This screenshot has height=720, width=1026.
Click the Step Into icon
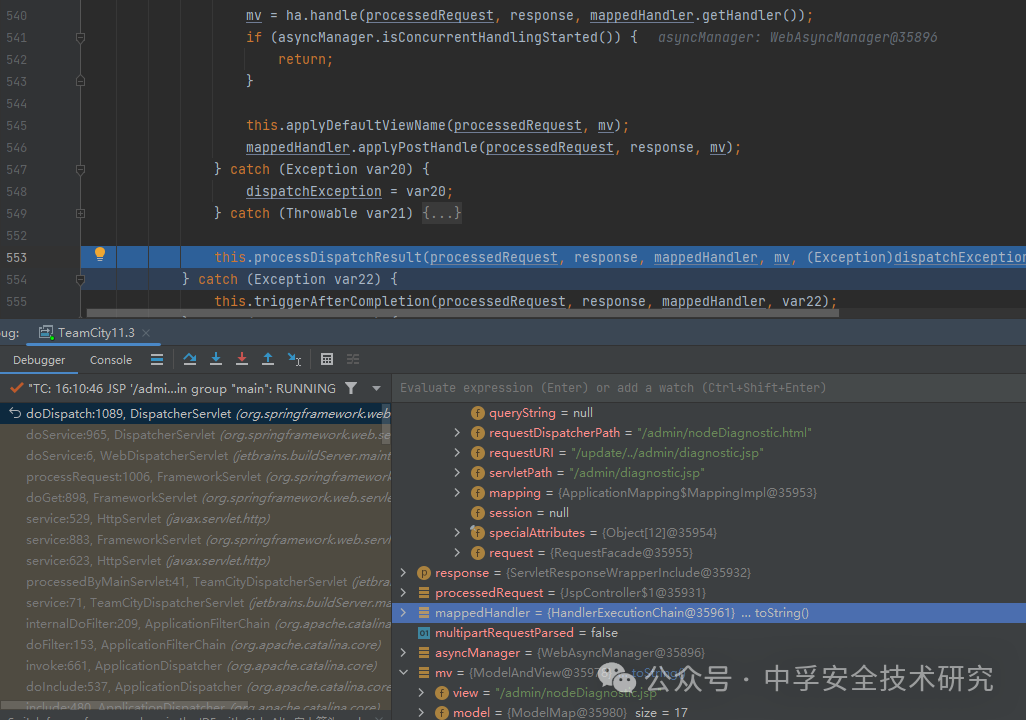tap(216, 359)
